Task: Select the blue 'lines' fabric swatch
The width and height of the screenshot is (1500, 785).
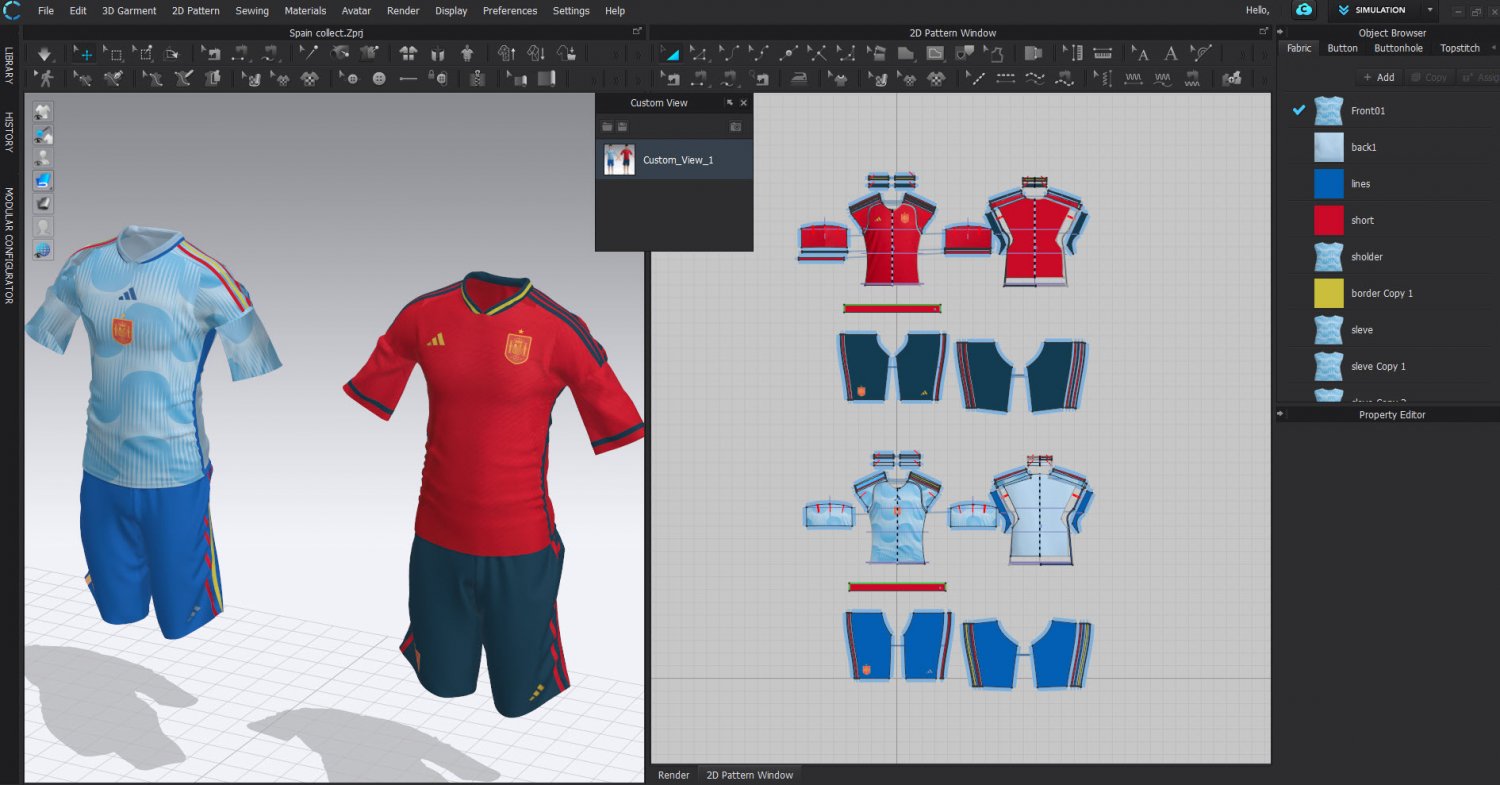Action: 1328,184
